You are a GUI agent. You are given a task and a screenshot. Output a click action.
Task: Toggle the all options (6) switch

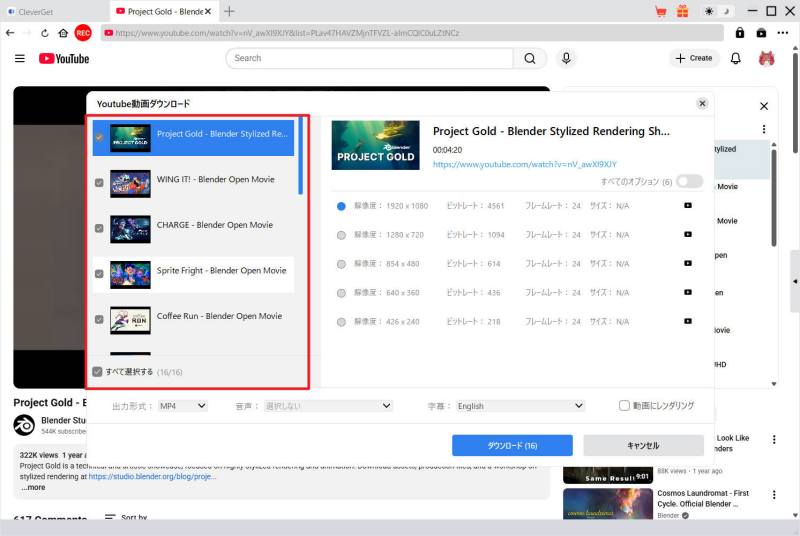coord(689,182)
